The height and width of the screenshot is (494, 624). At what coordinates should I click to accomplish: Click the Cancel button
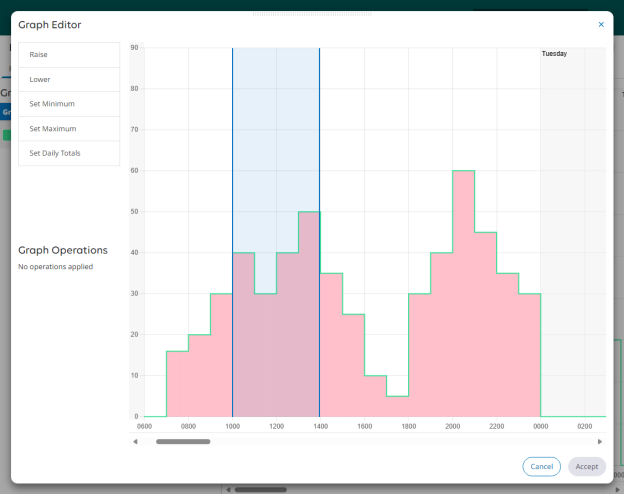(541, 467)
